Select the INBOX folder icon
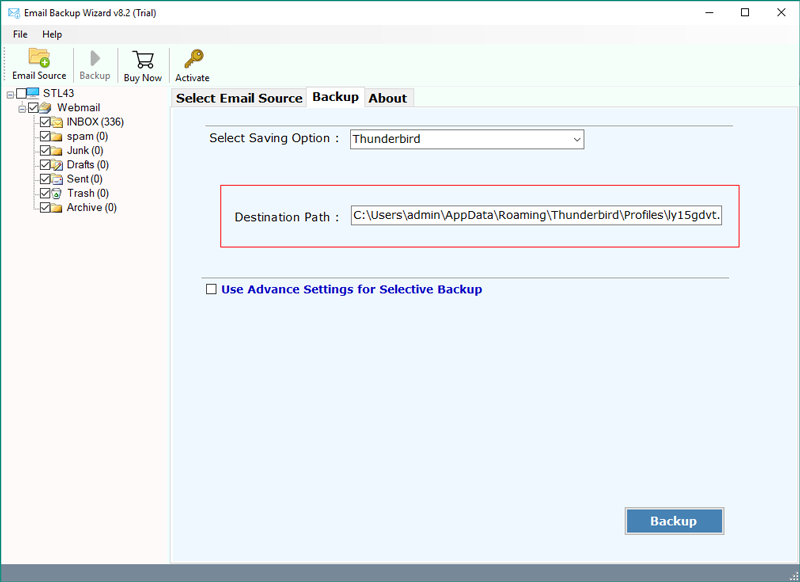The image size is (800, 582). click(58, 122)
